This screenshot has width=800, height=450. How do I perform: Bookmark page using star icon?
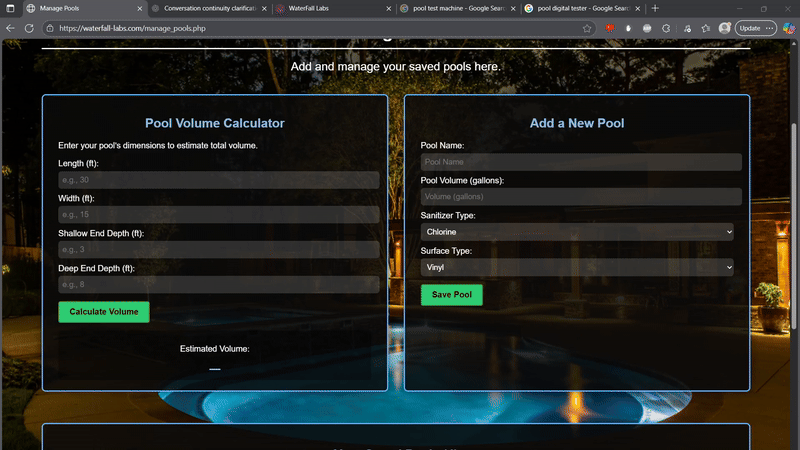[587, 28]
